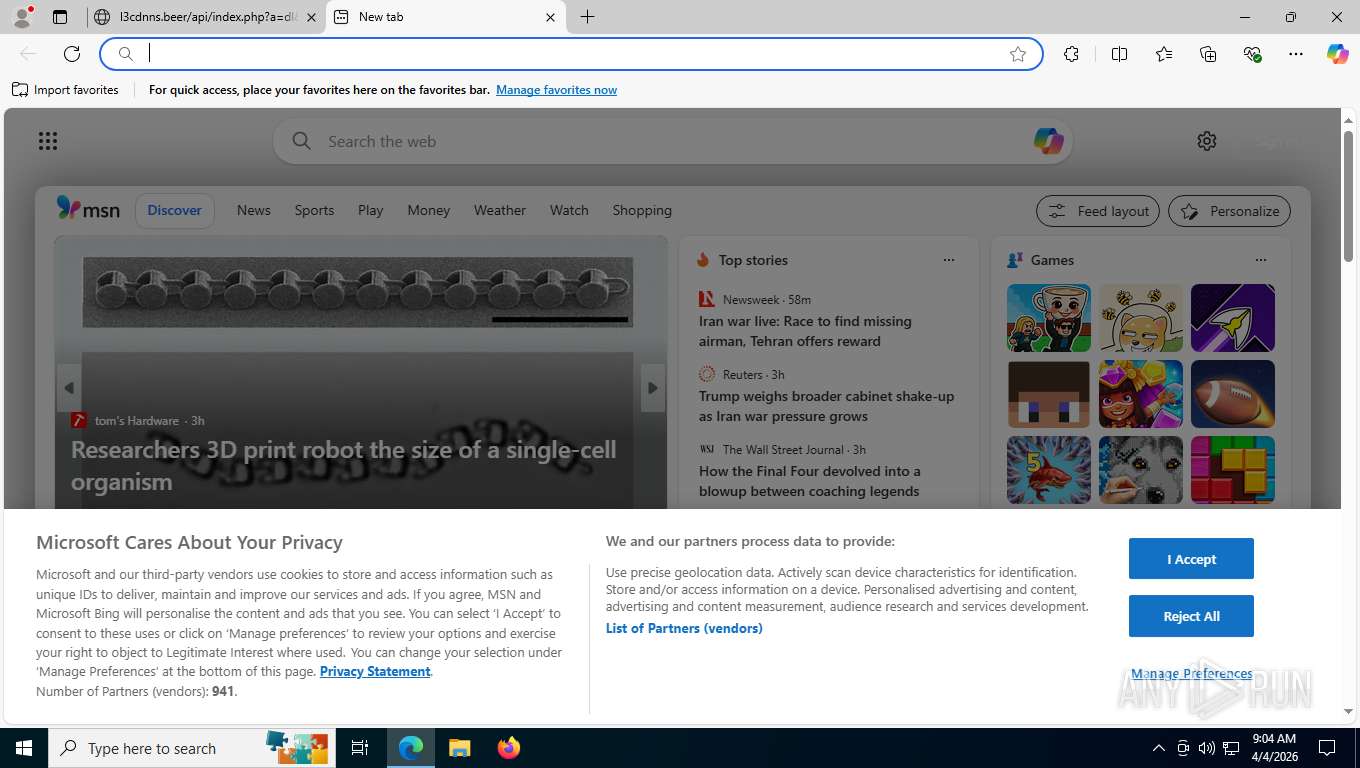Image resolution: width=1360 pixels, height=768 pixels.
Task: Open the volume speaker tray icon
Action: 1206,748
